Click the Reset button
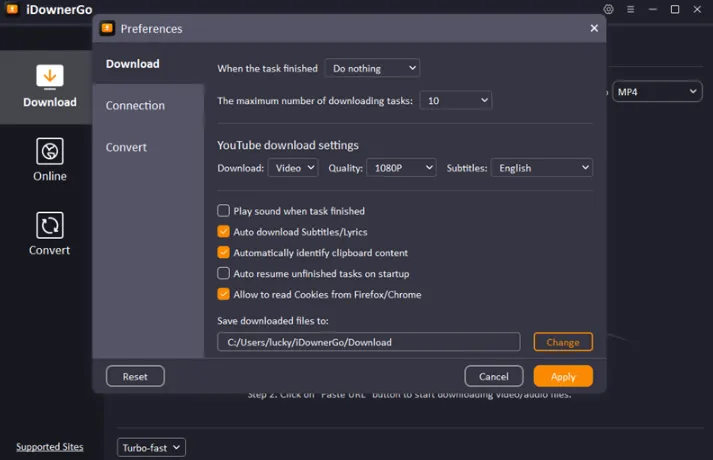Screen dimensions: 713x460 (135, 376)
